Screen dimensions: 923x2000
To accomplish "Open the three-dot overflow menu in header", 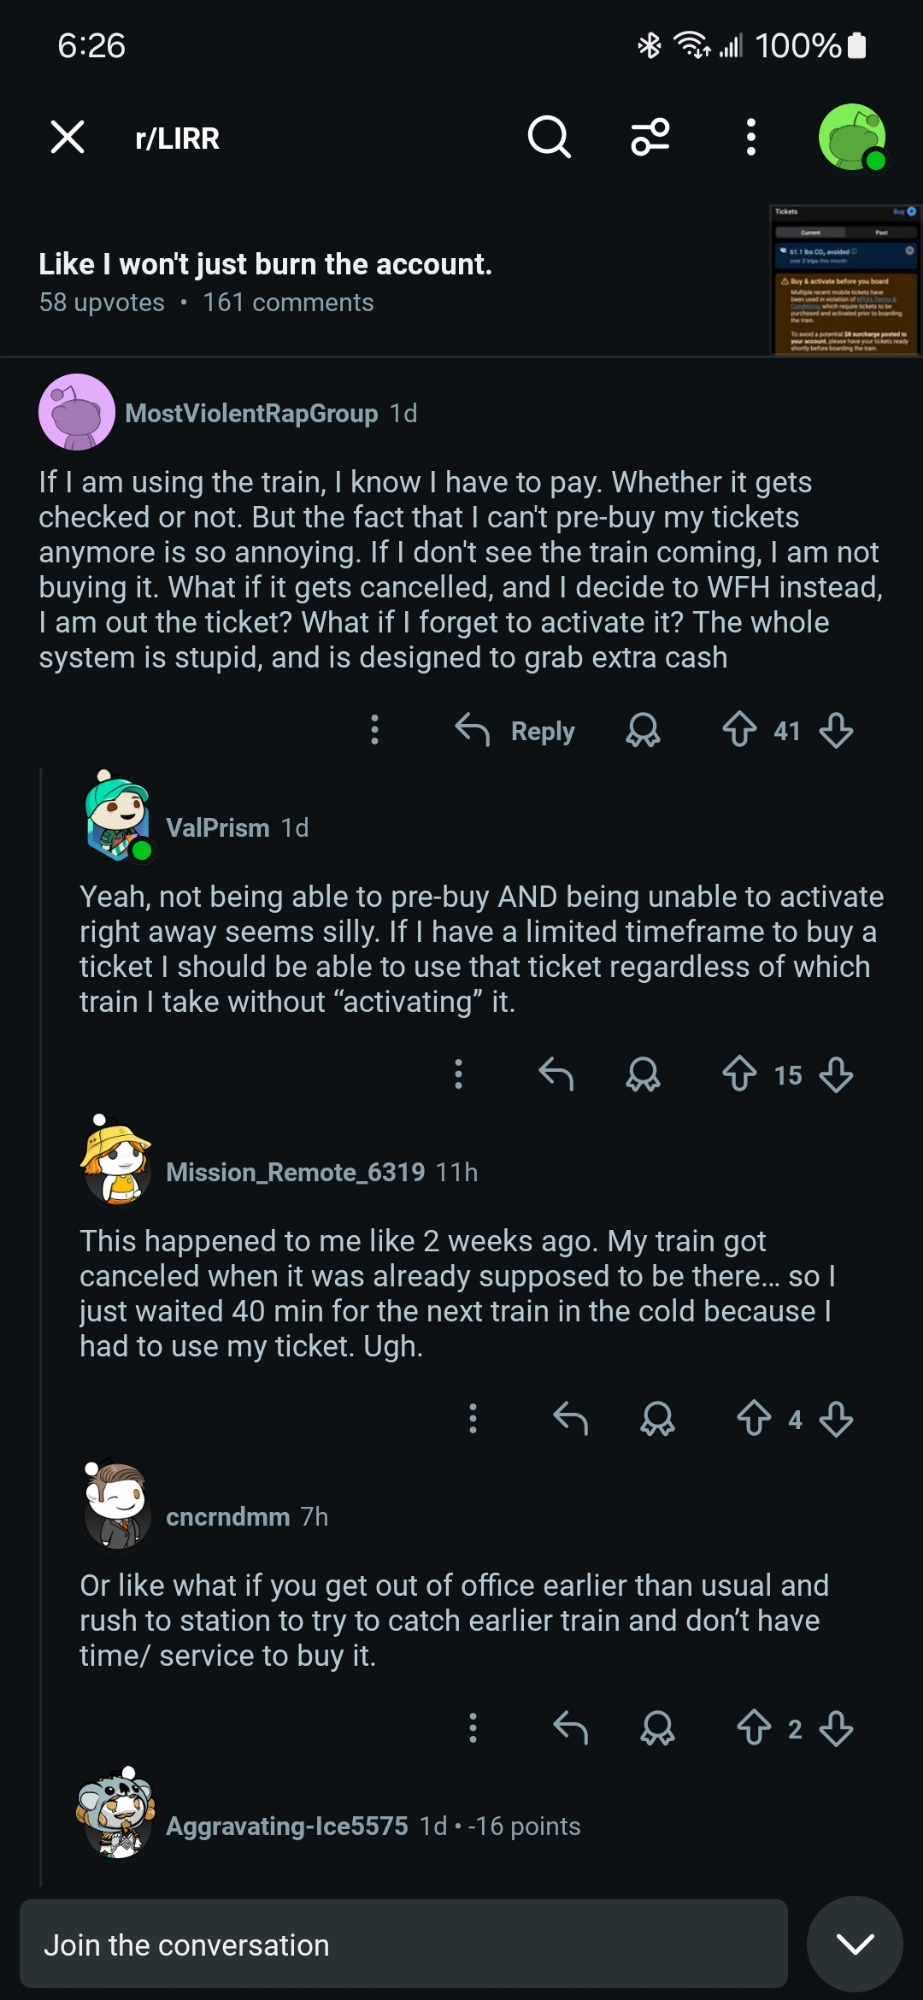I will pos(751,137).
